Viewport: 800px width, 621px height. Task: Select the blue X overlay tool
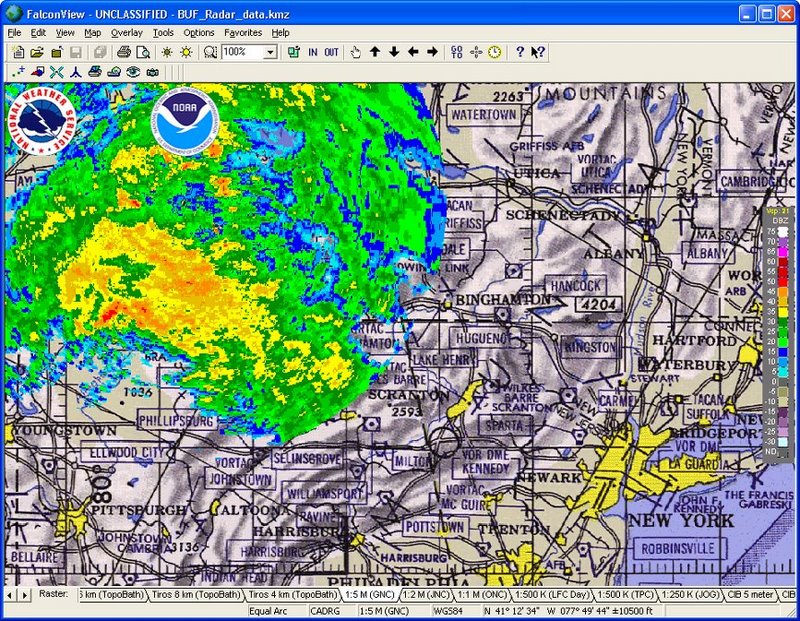coord(56,72)
